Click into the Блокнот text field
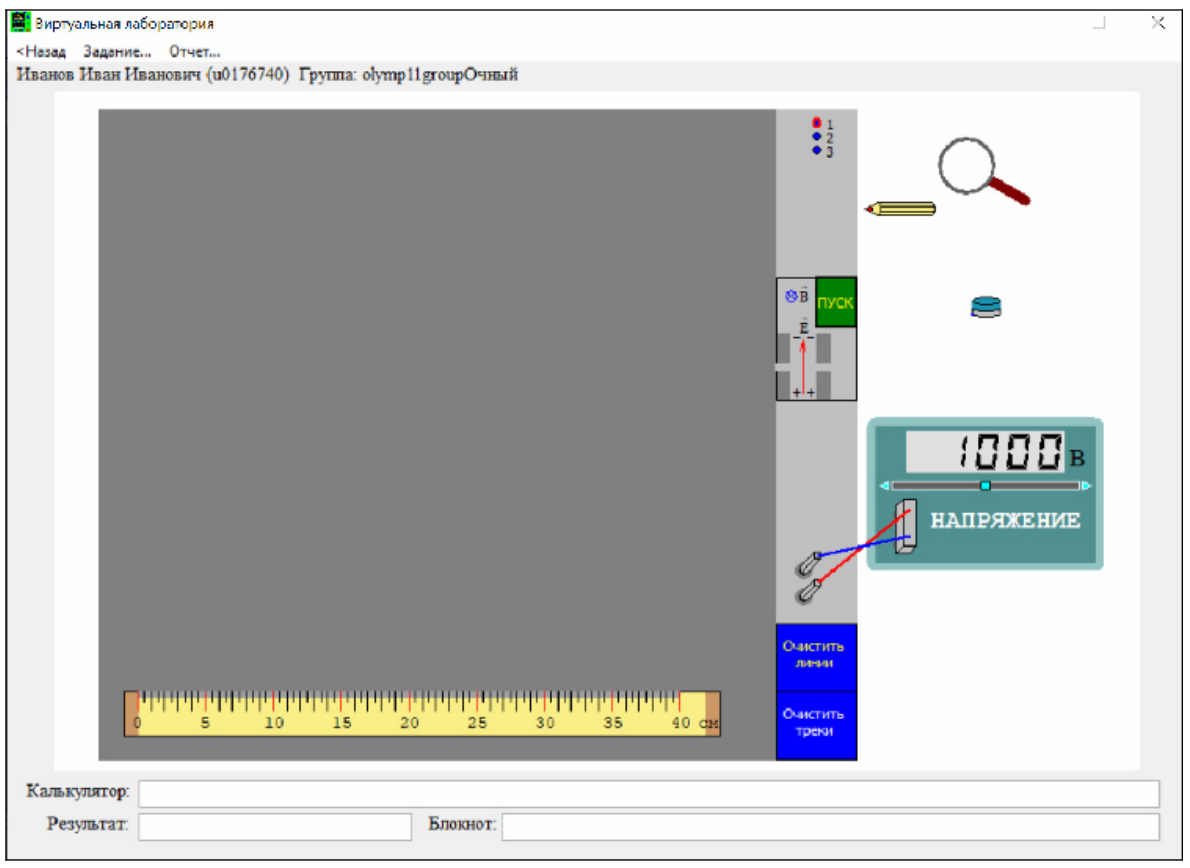The height and width of the screenshot is (868, 1190). (x=830, y=827)
